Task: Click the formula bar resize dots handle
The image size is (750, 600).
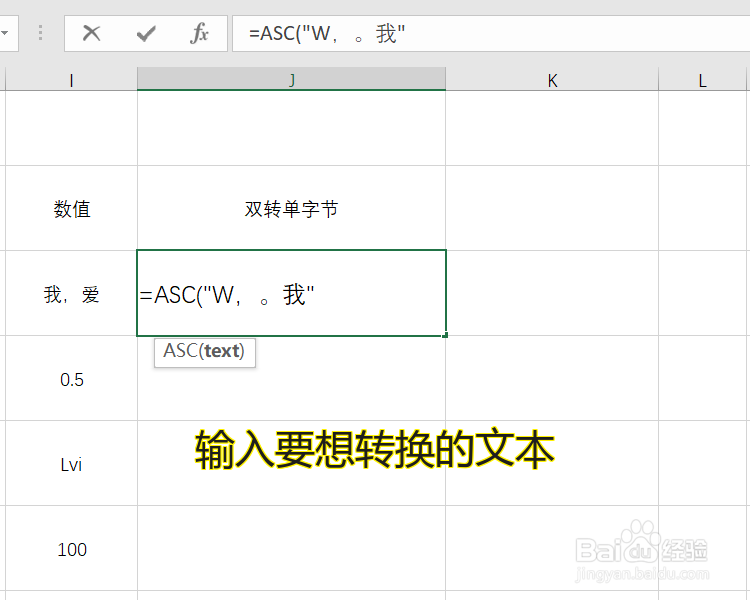Action: point(40,33)
